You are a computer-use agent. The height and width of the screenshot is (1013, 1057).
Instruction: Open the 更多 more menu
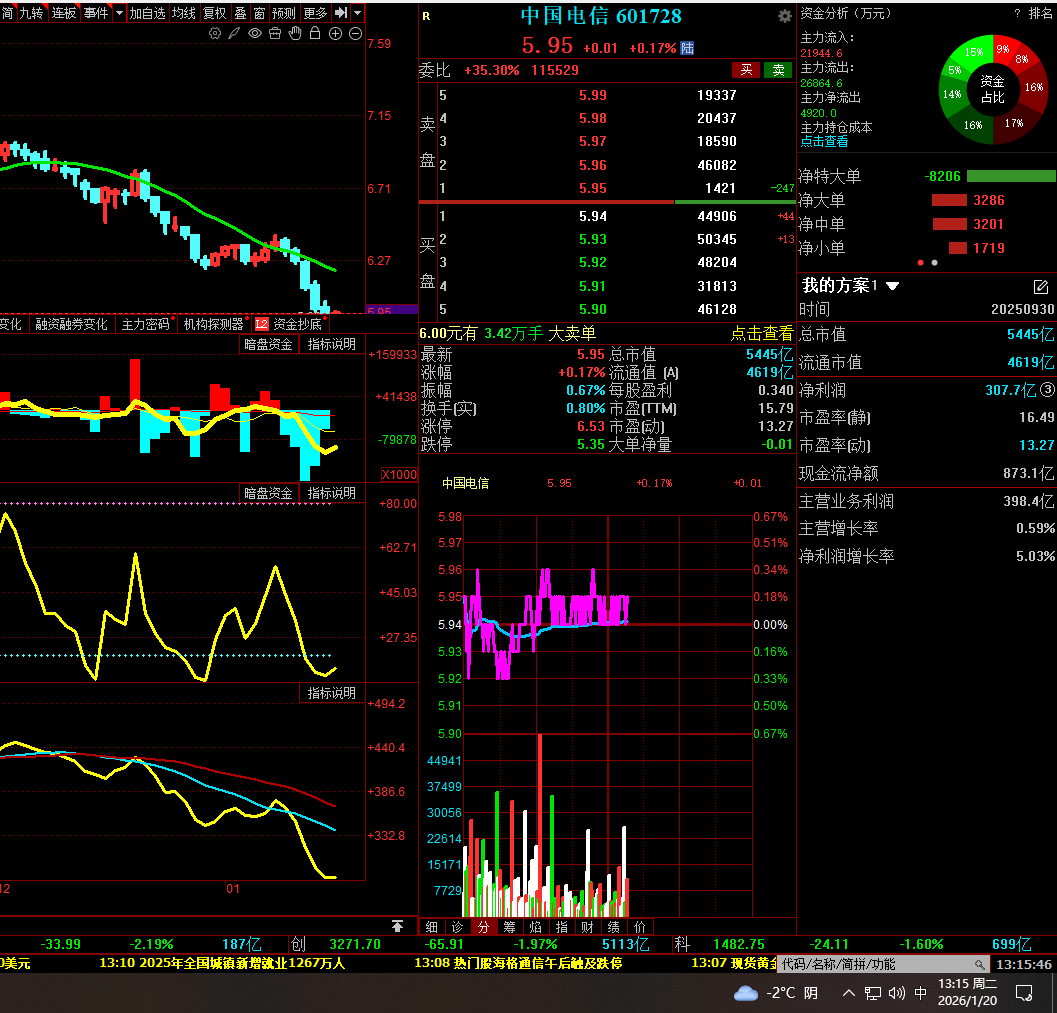(x=315, y=13)
